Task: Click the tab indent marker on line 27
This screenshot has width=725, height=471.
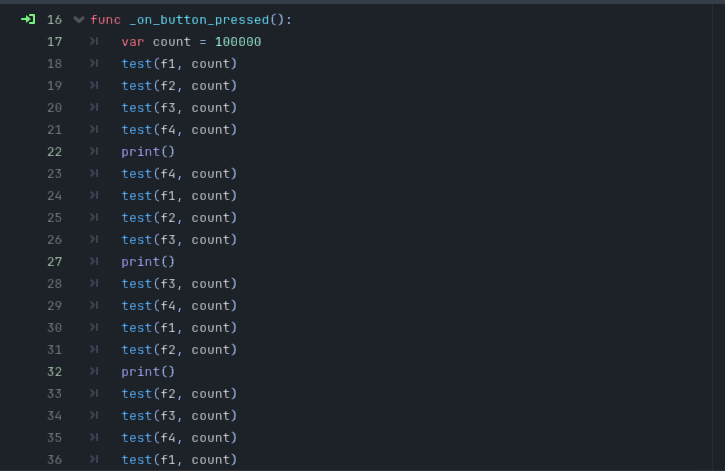Action: point(94,261)
